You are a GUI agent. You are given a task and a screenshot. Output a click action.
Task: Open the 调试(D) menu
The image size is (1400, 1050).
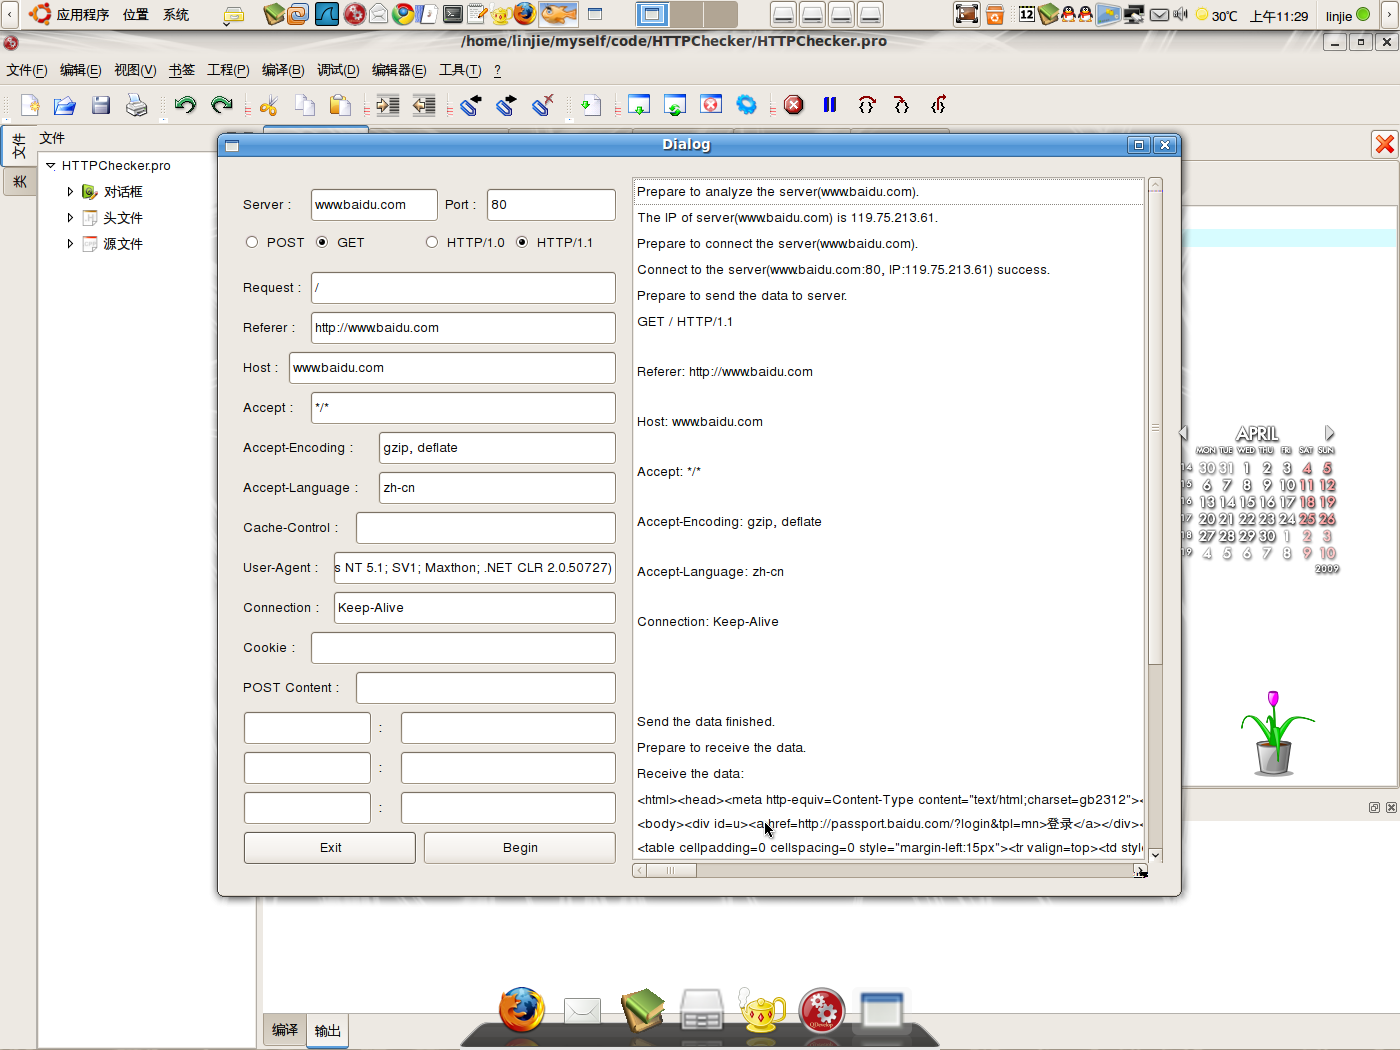click(x=338, y=70)
